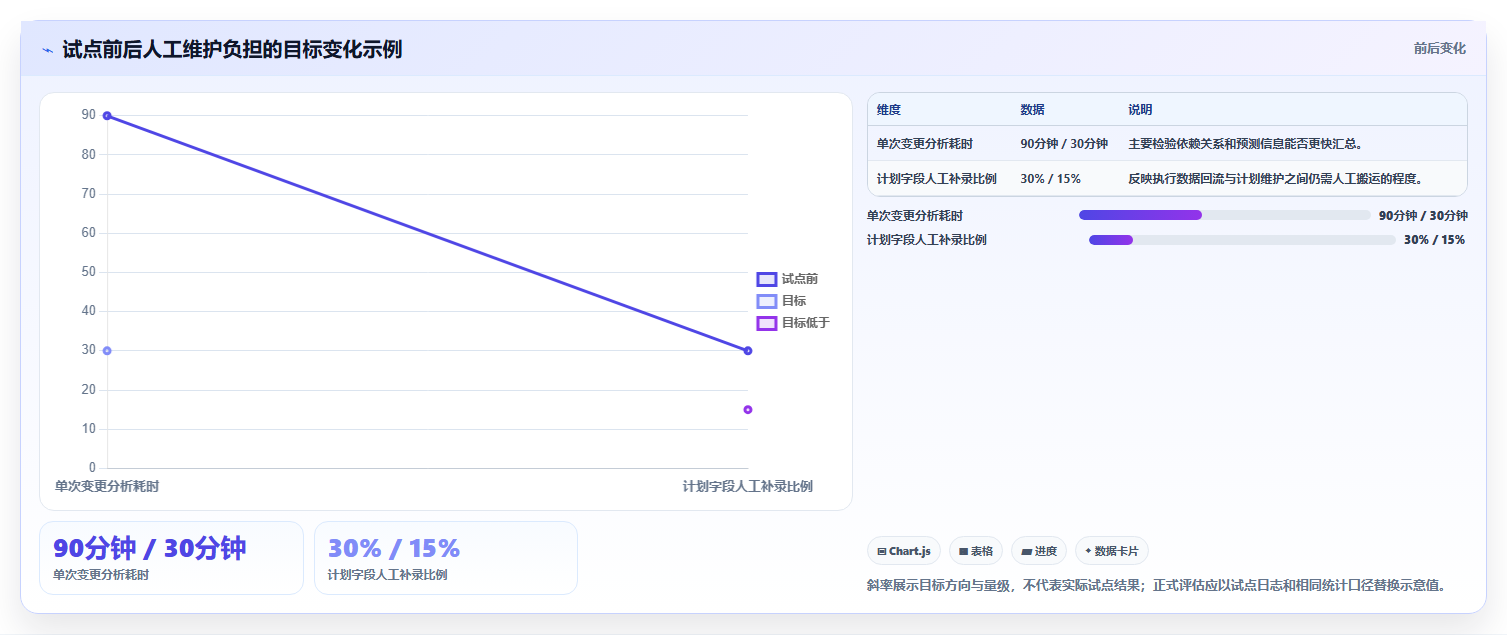The width and height of the screenshot is (1507, 635).
Task: Click the 30% / 15% progress value label
Action: click(1434, 240)
